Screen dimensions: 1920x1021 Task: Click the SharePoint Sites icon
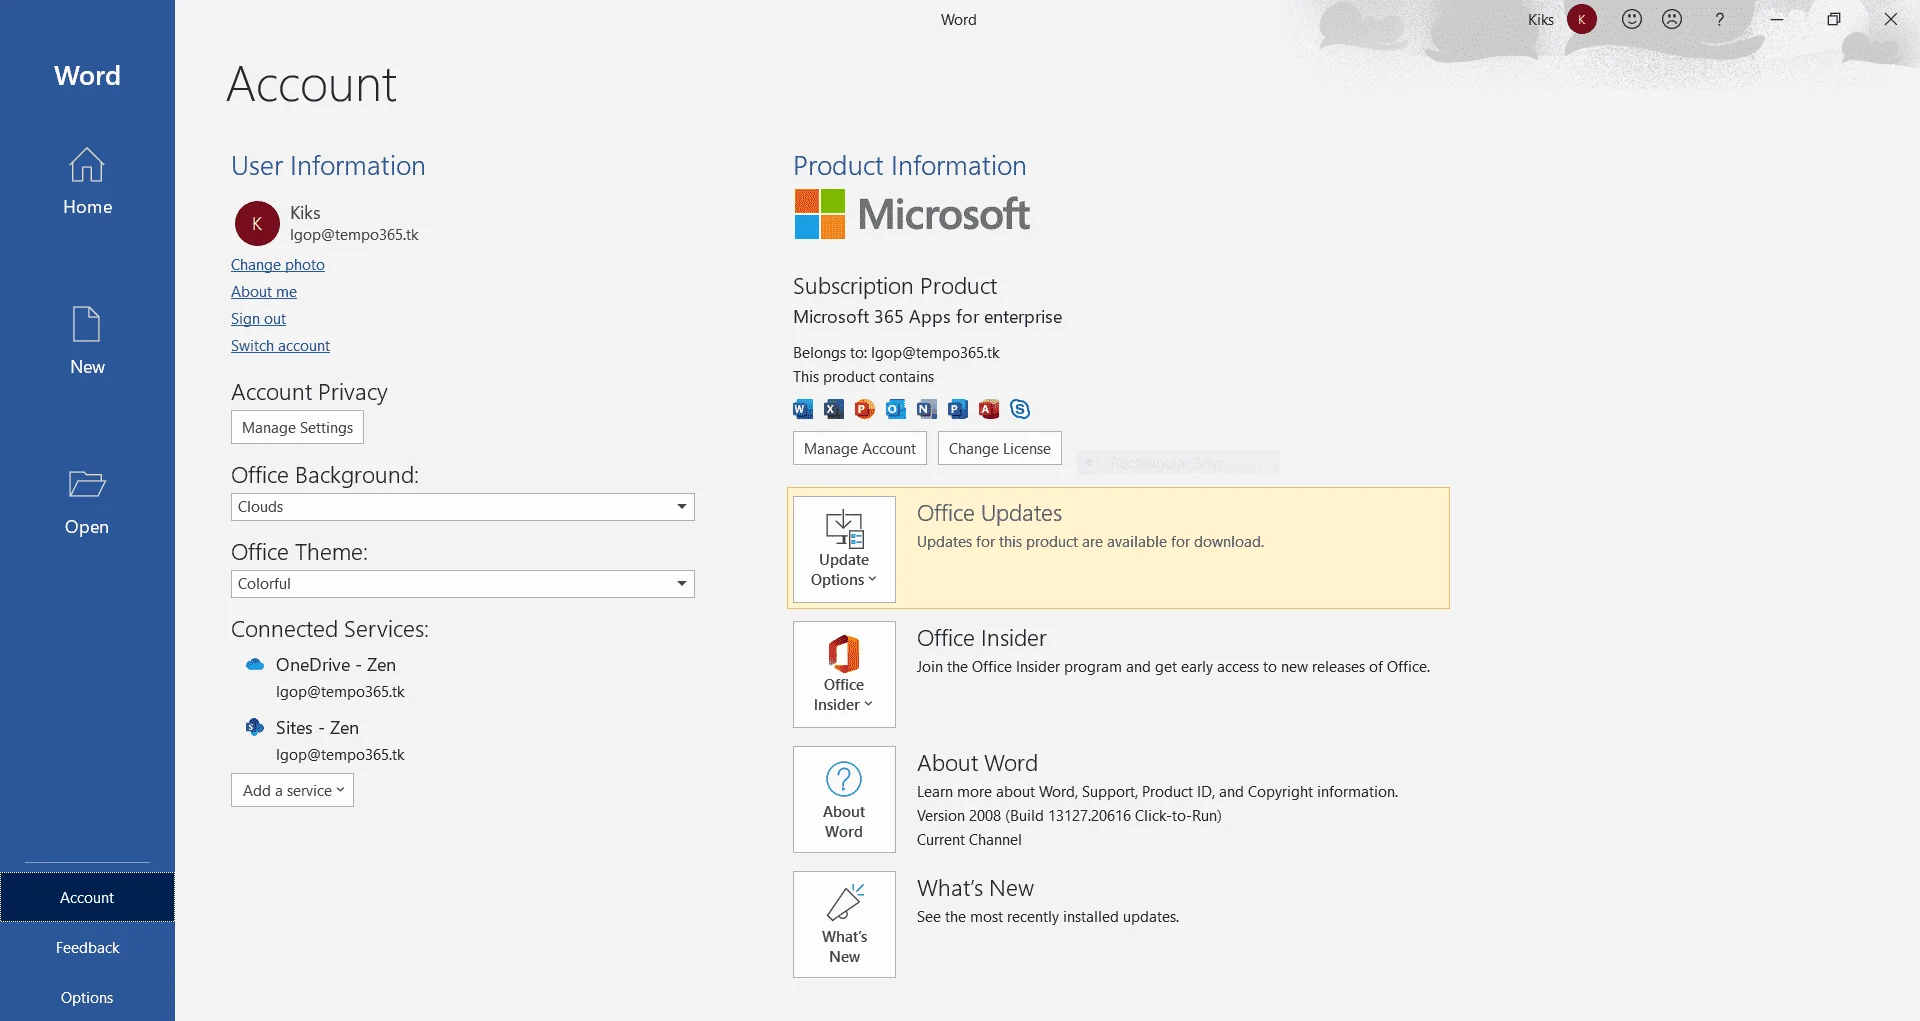pyautogui.click(x=255, y=727)
